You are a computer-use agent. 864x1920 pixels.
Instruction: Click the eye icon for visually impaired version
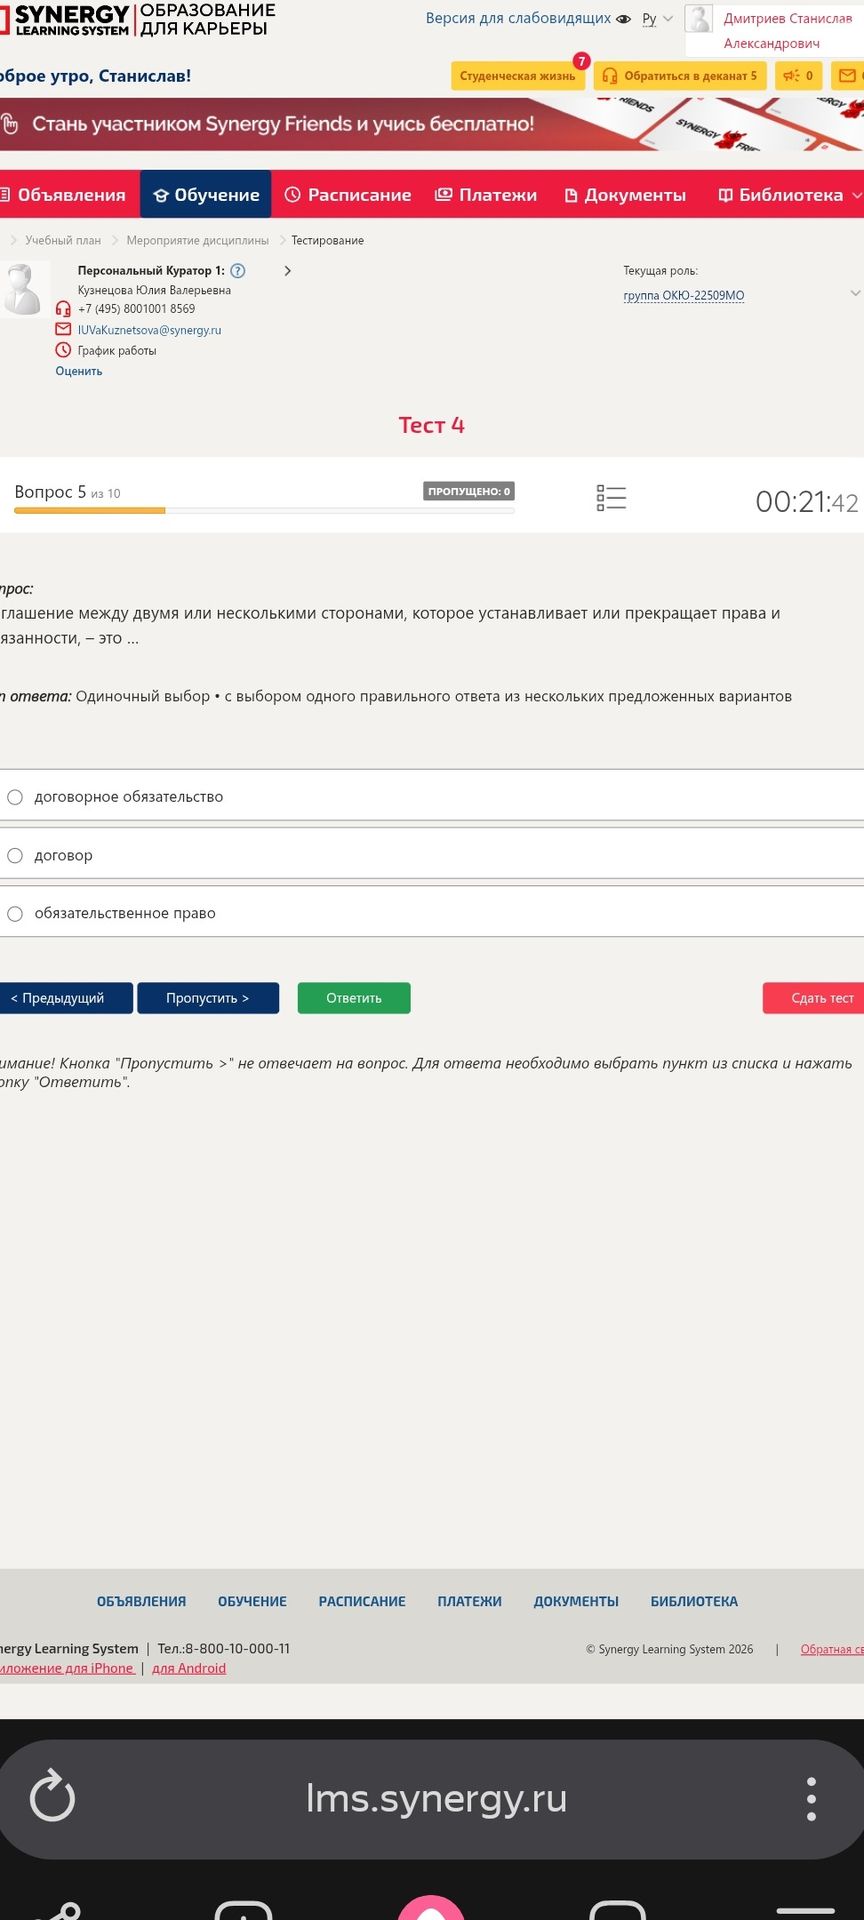pos(624,19)
